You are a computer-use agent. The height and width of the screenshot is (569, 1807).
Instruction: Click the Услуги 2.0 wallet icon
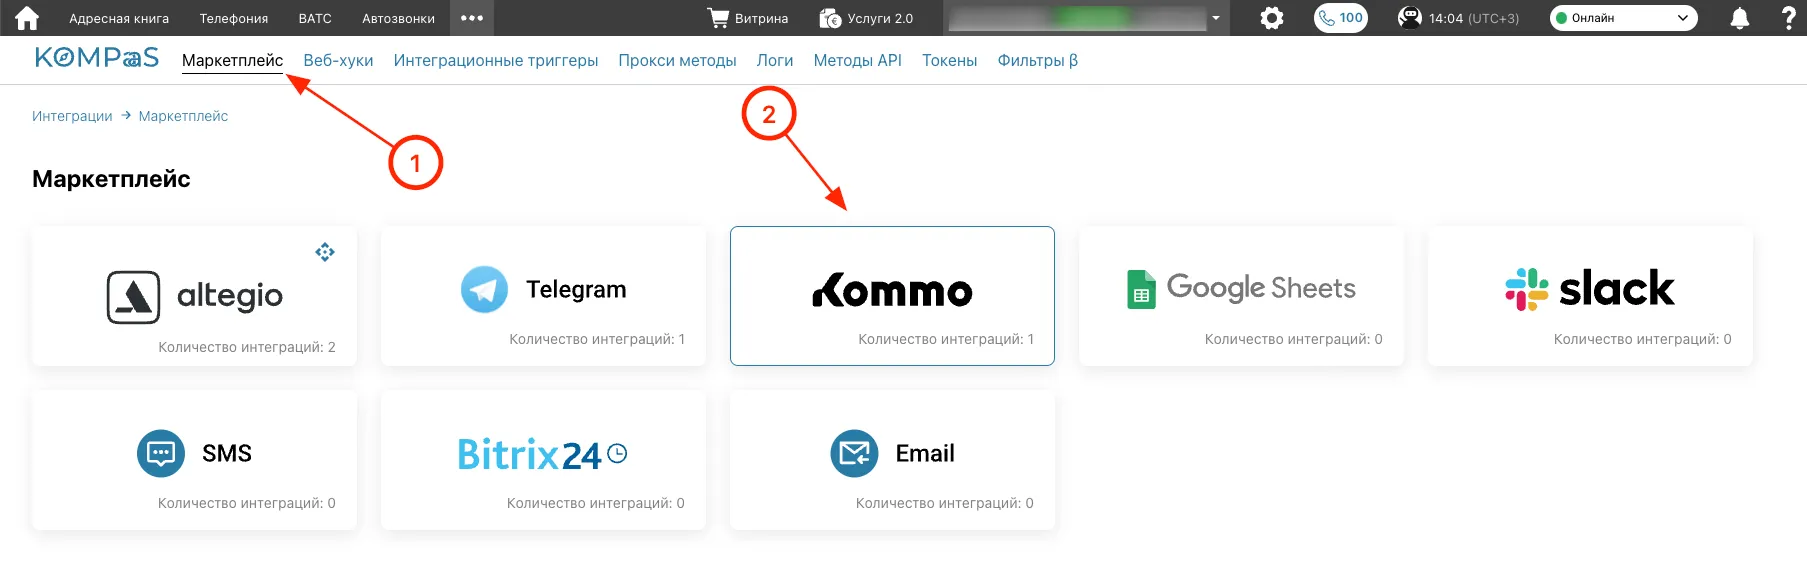click(830, 18)
